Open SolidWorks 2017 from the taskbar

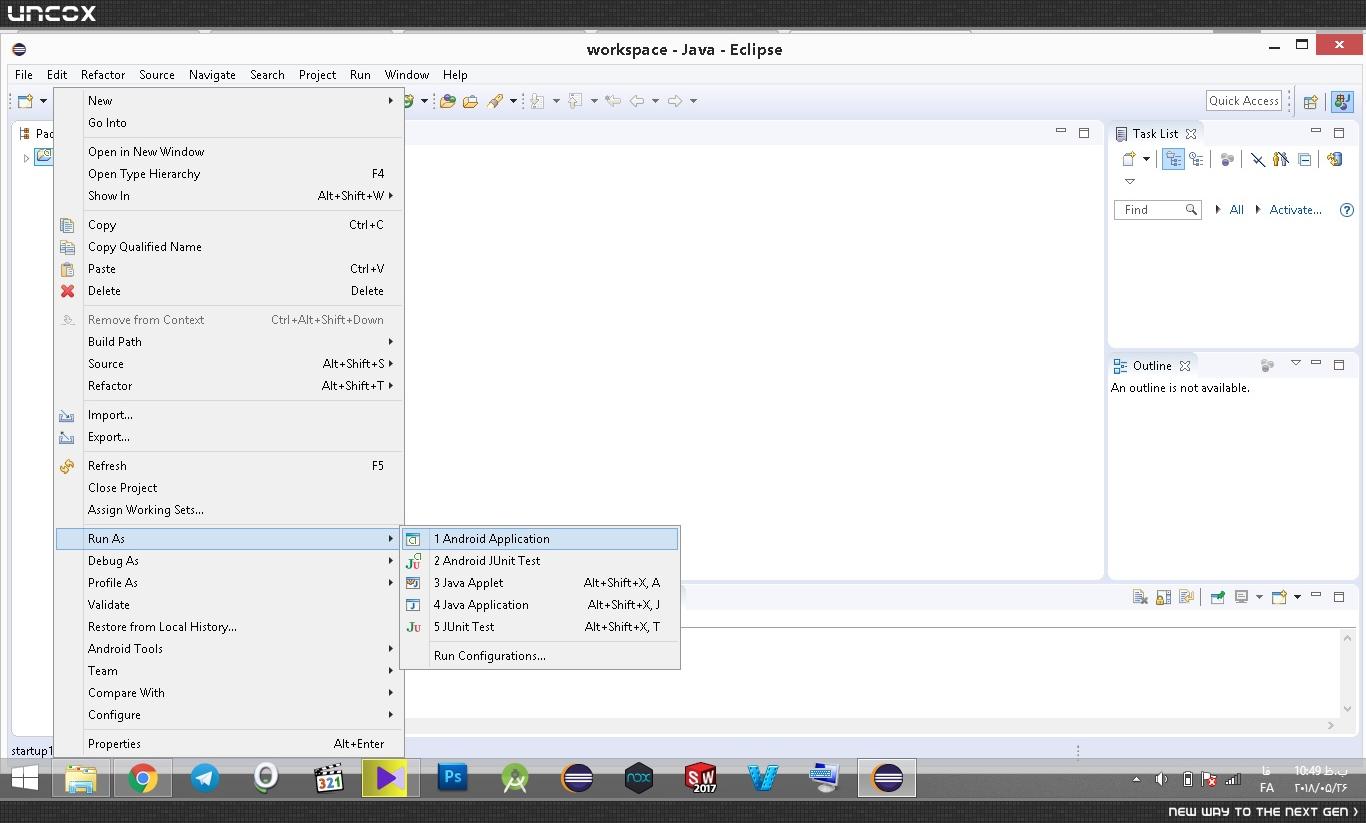click(701, 778)
